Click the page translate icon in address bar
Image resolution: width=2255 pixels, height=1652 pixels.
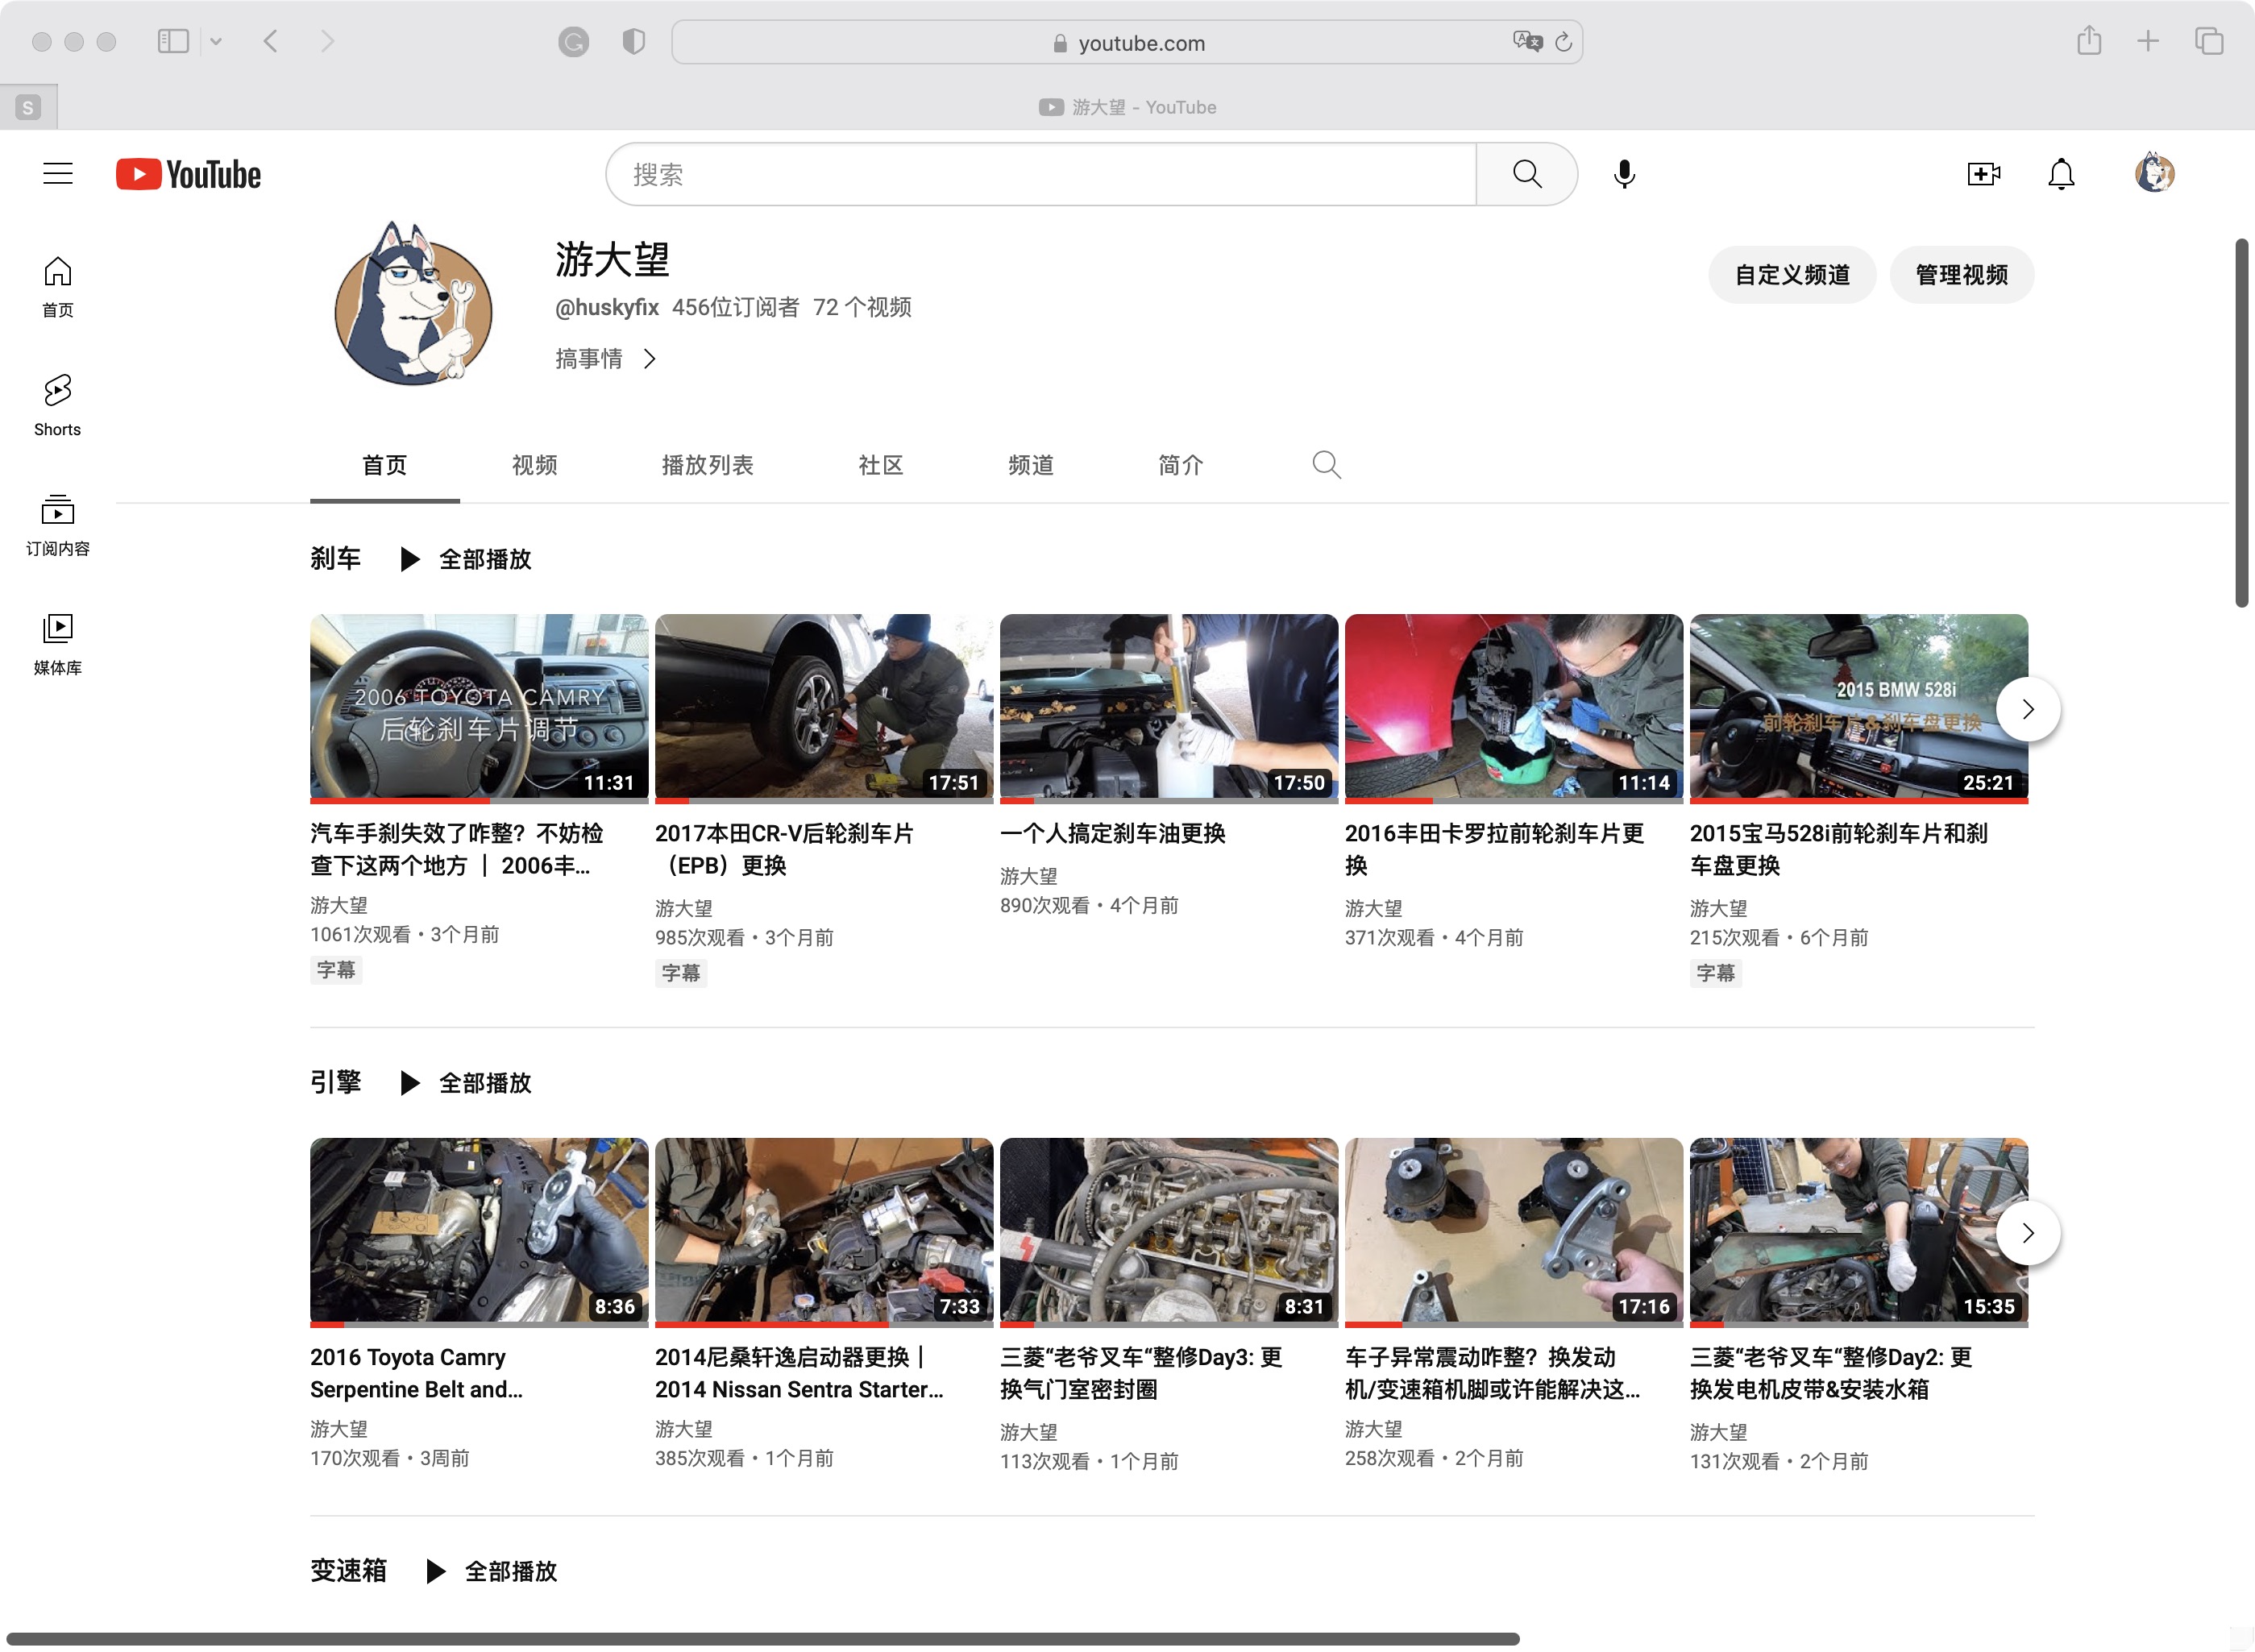tap(1527, 41)
